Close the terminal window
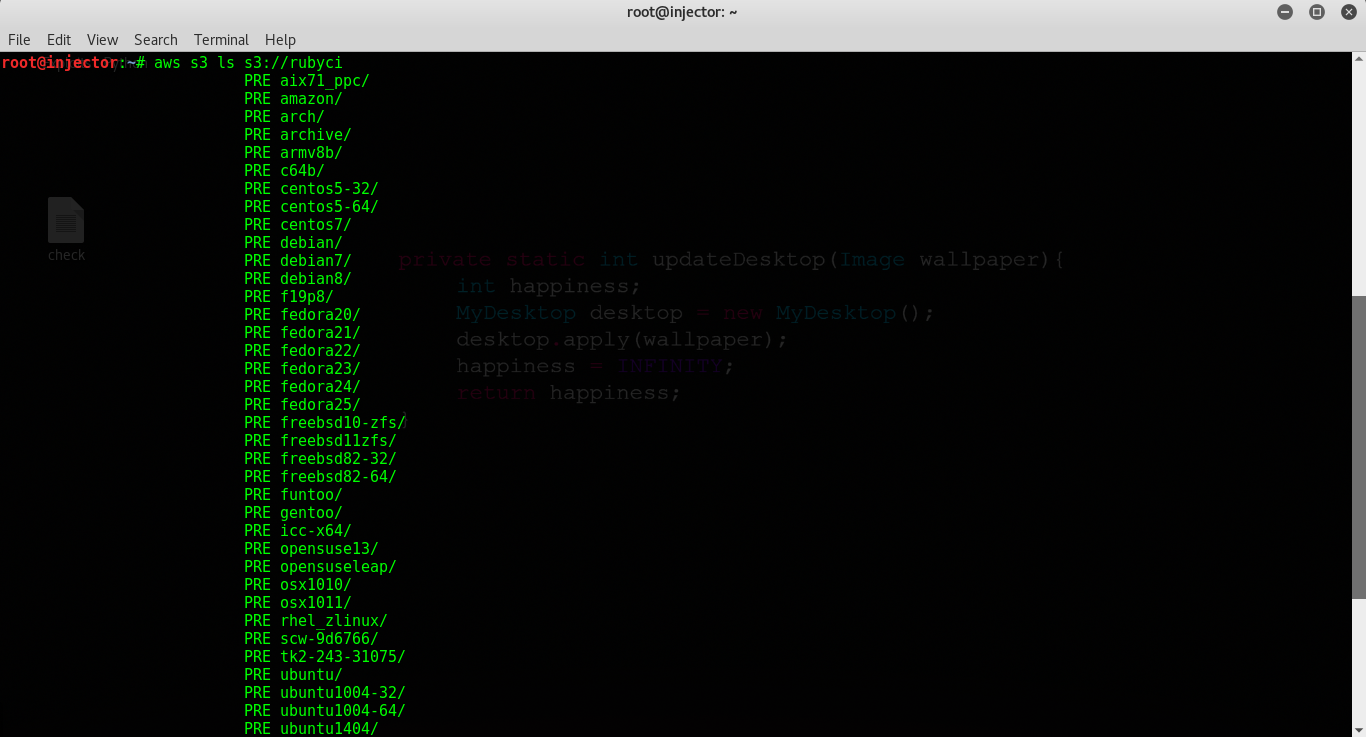Viewport: 1366px width, 737px height. coord(1349,12)
